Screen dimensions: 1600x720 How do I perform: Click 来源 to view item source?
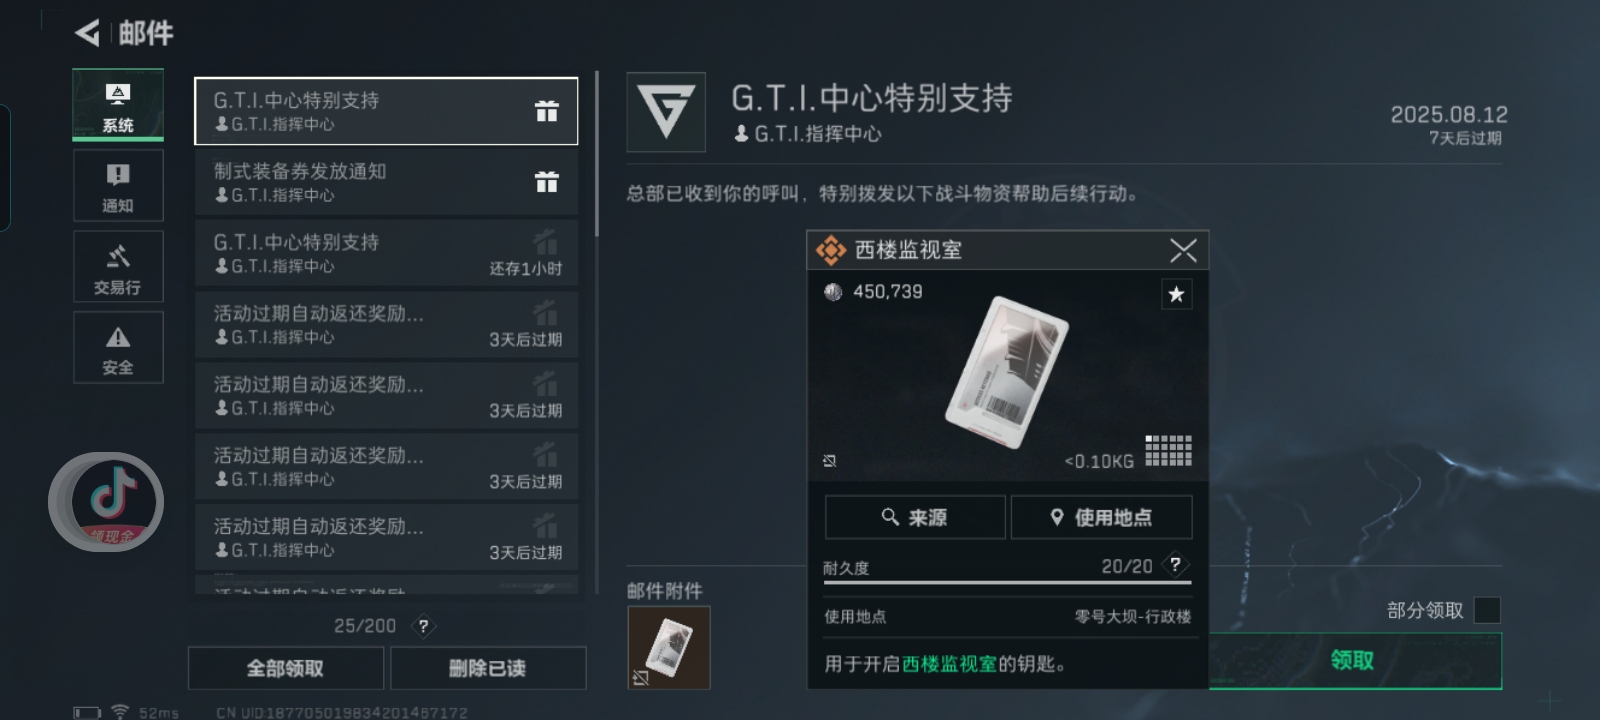[x=915, y=517]
